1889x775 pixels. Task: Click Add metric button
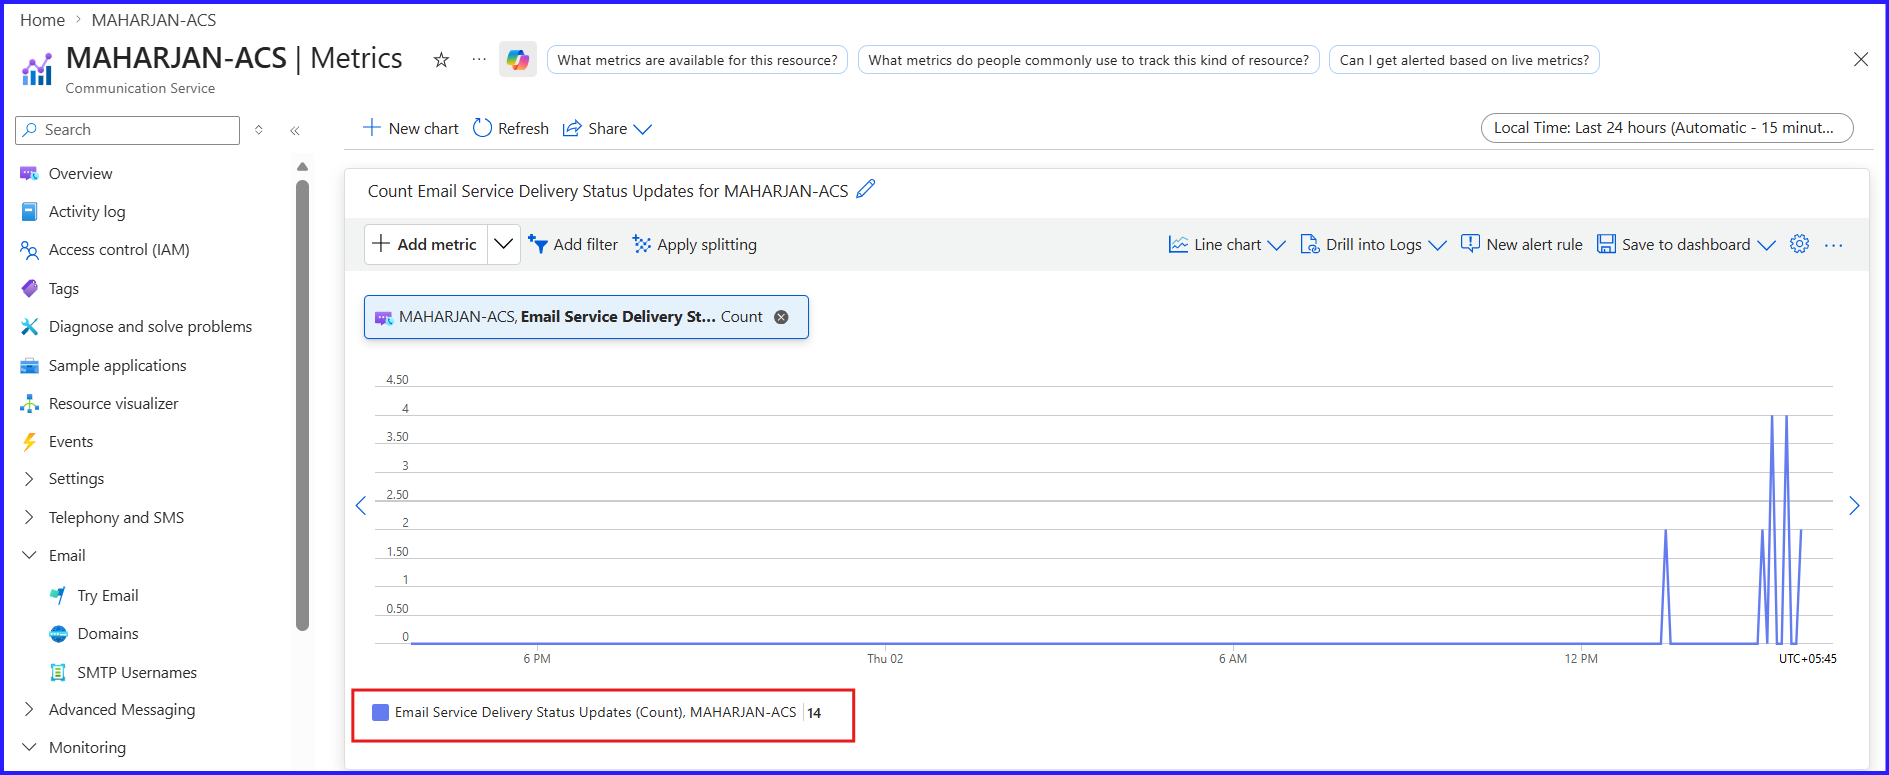[x=427, y=244]
